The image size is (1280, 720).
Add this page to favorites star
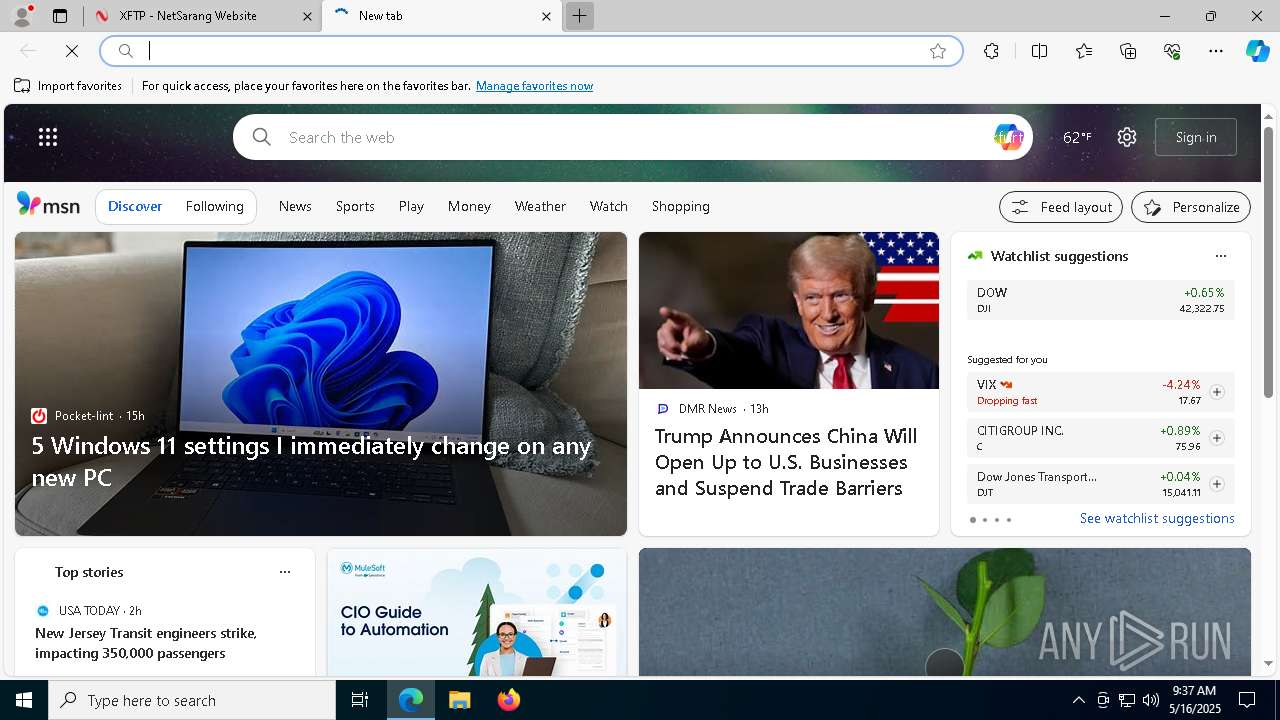(x=937, y=51)
